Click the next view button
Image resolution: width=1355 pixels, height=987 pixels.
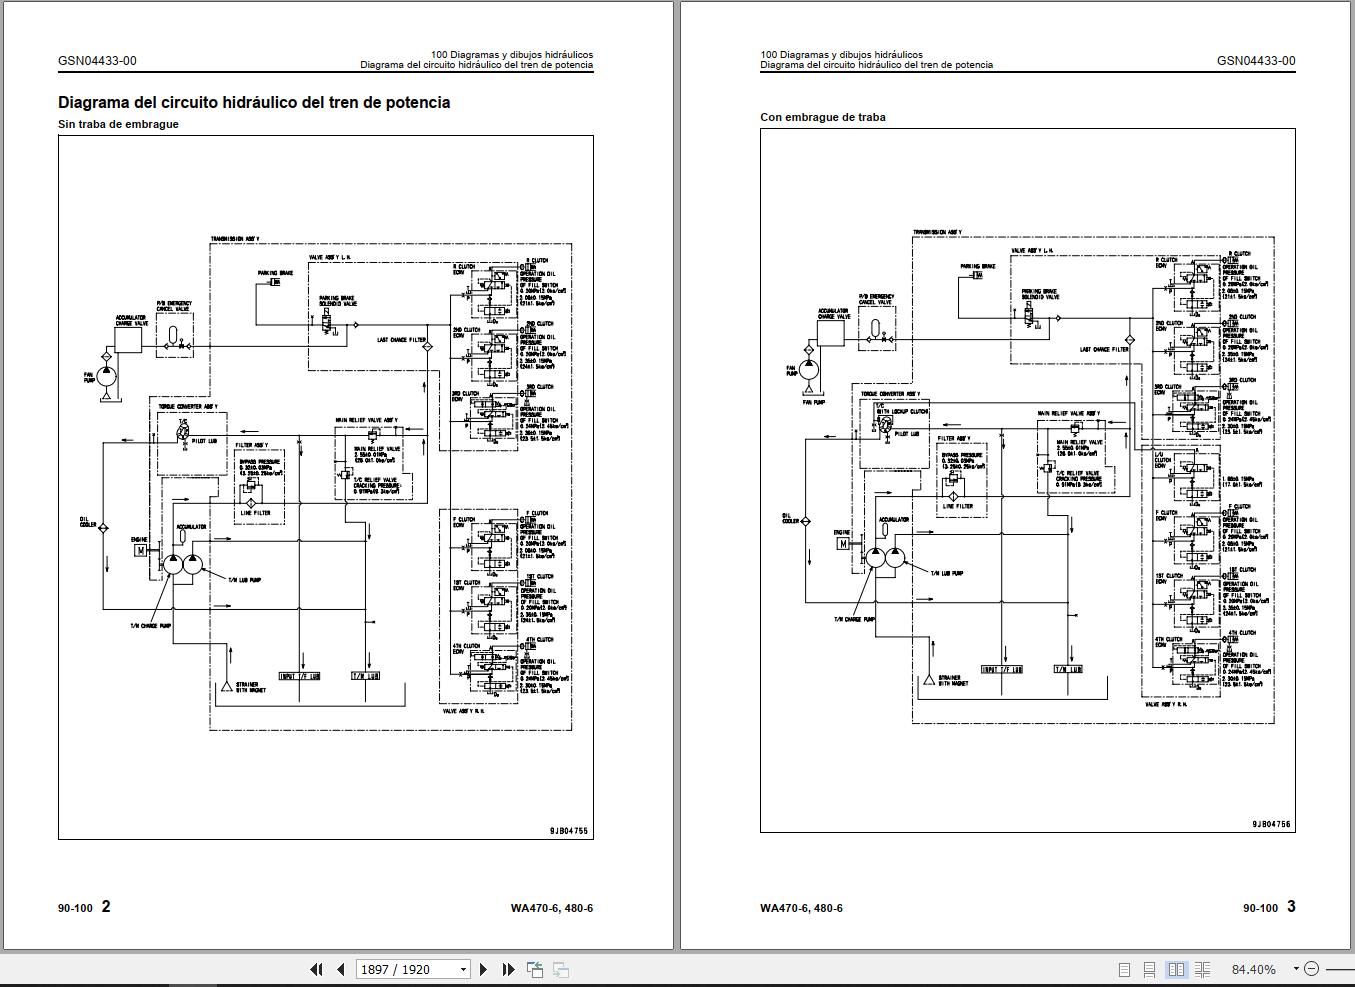(x=561, y=969)
